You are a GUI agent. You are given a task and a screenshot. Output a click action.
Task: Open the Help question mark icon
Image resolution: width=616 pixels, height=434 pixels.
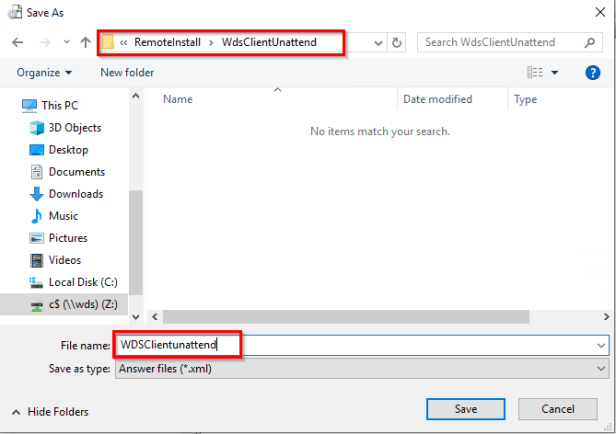click(x=593, y=72)
